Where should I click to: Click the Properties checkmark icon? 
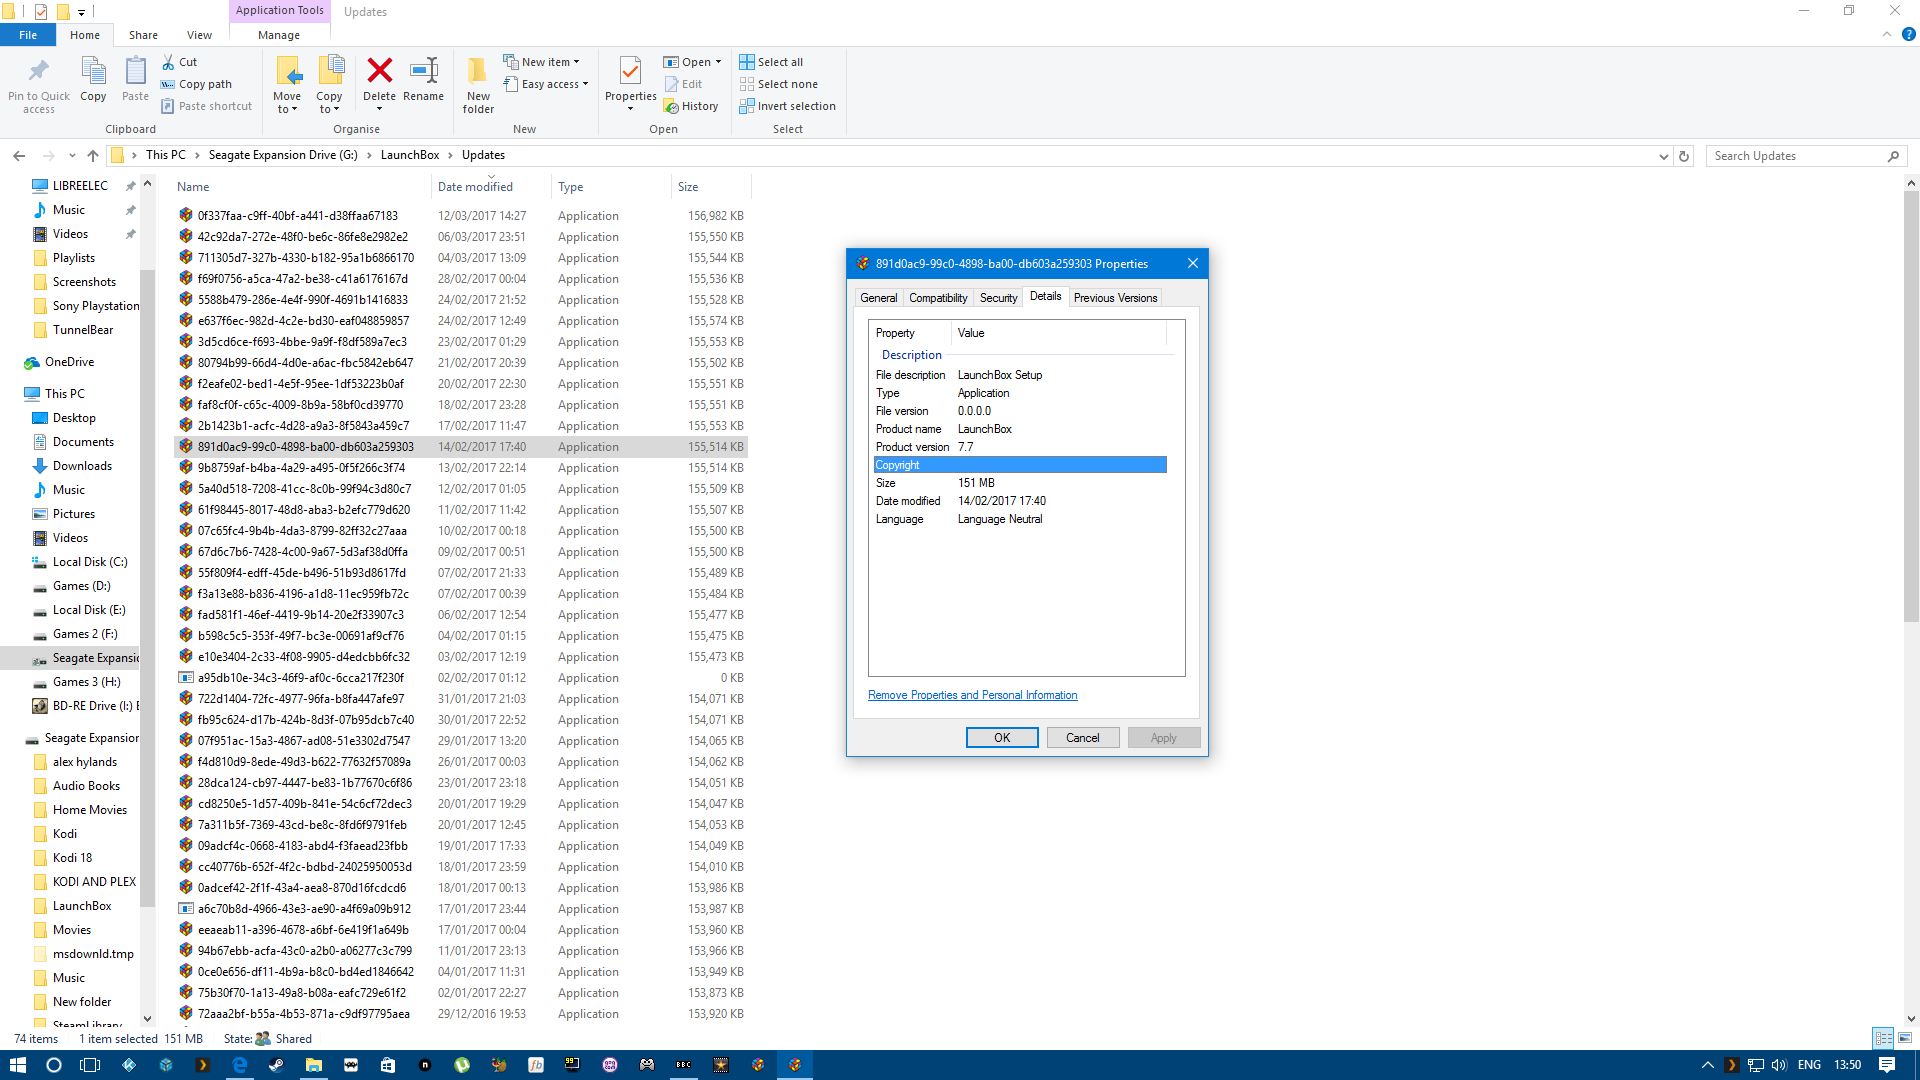point(630,70)
